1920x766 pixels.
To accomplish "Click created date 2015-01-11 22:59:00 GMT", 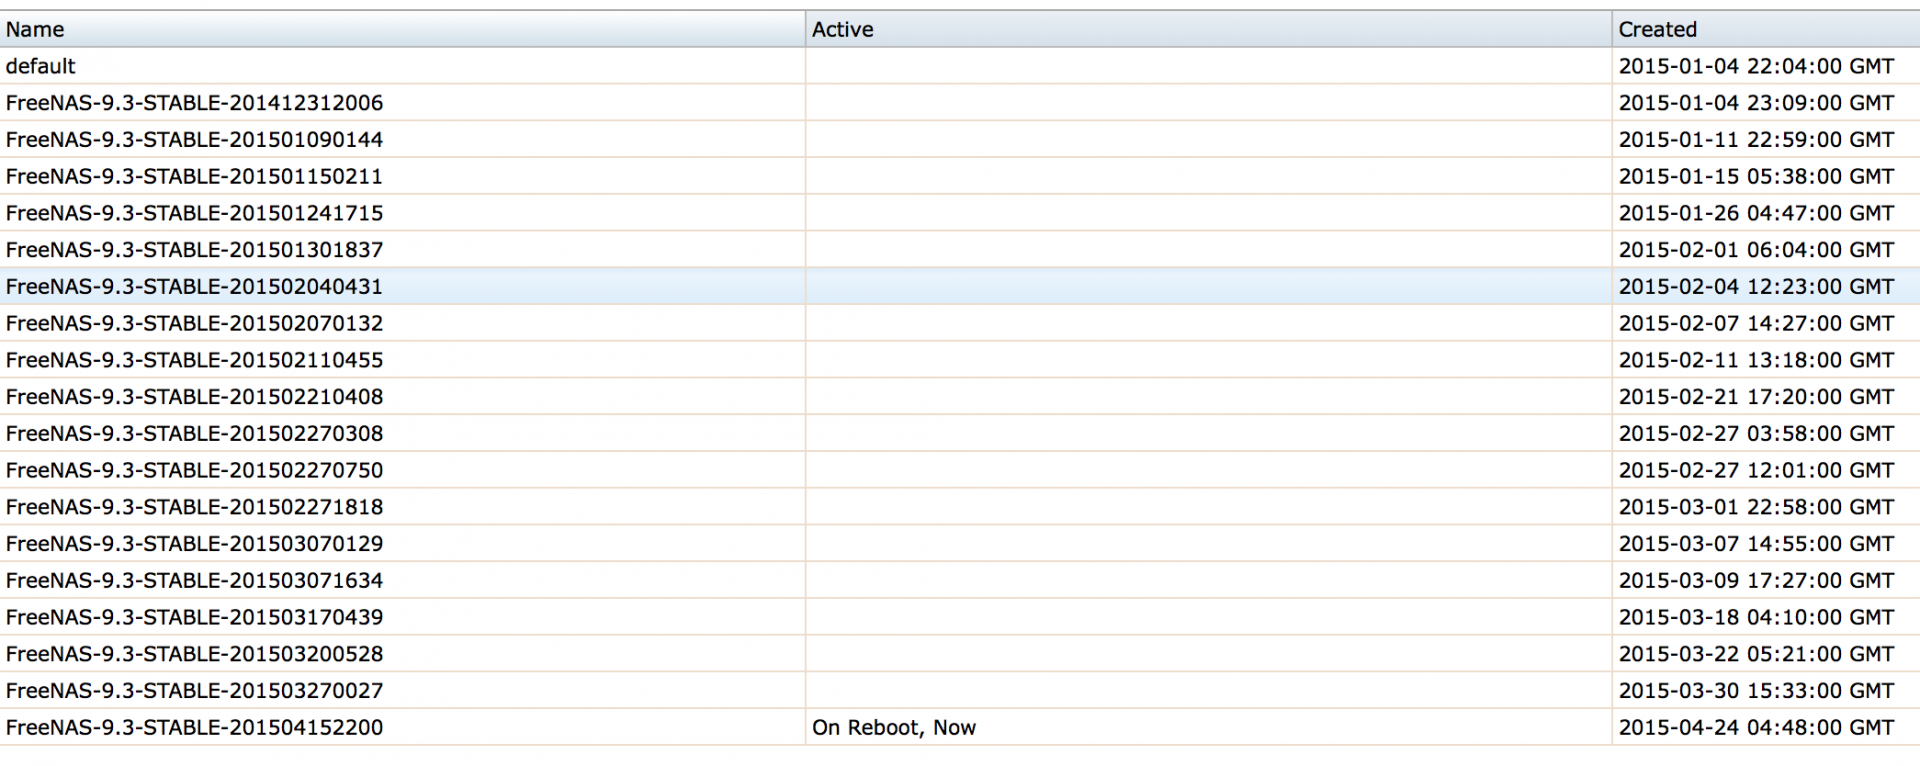I will tap(1756, 139).
